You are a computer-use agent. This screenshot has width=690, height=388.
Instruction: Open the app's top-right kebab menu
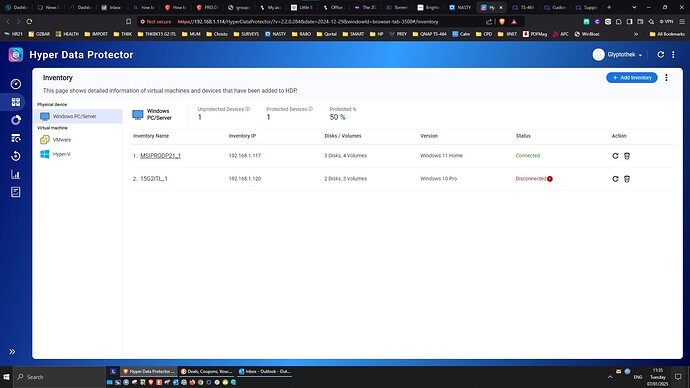click(x=673, y=55)
